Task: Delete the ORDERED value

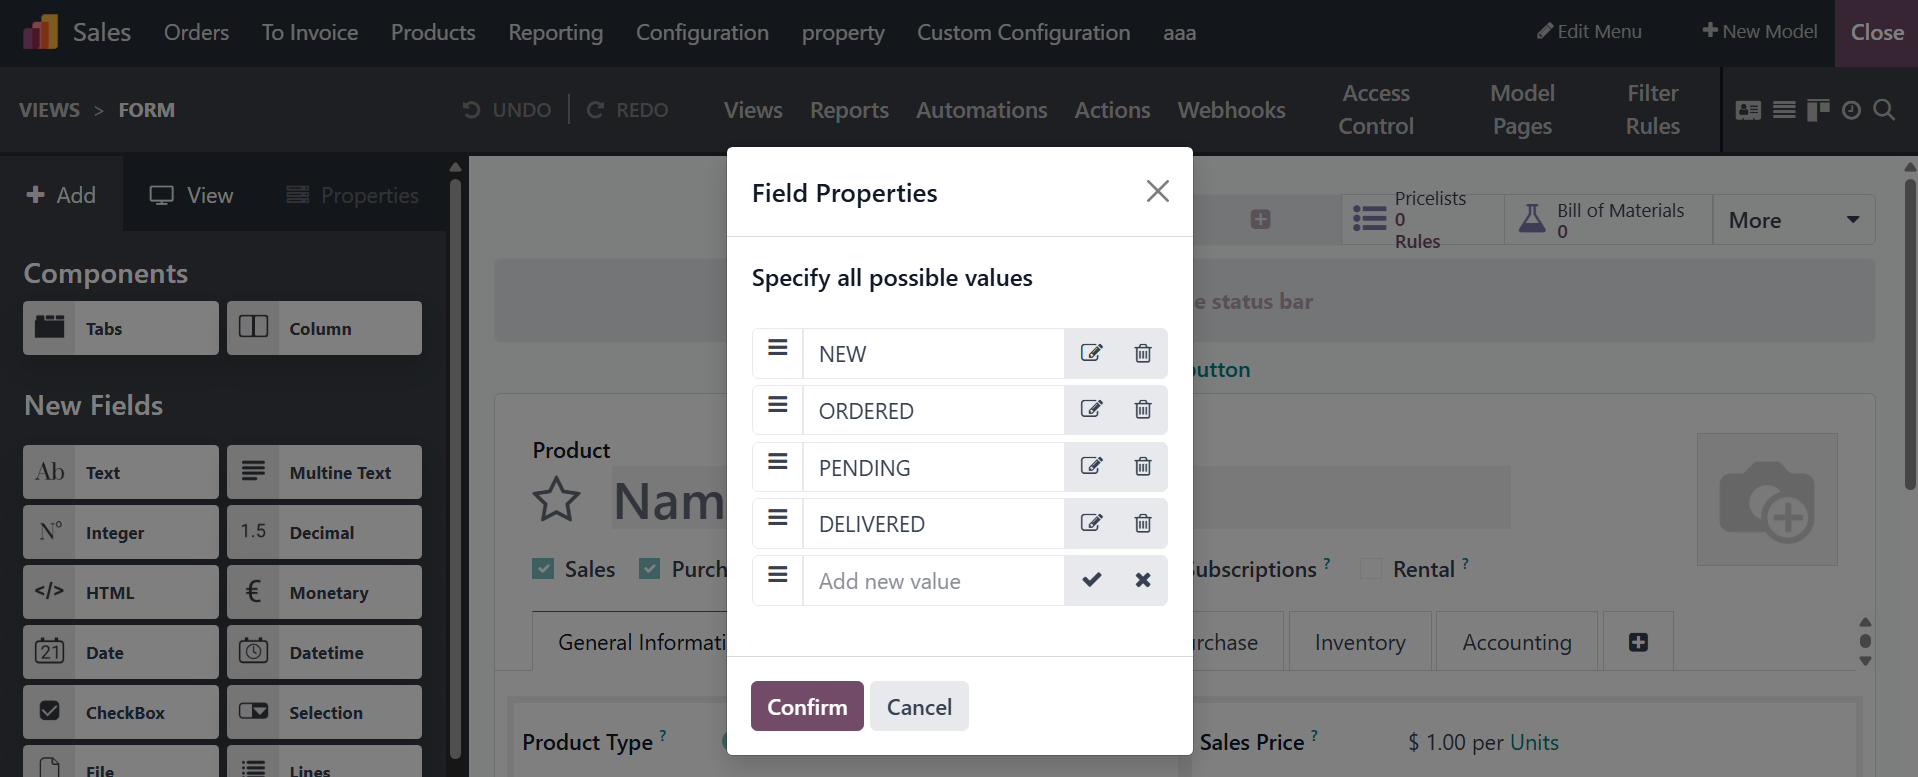Action: click(1142, 410)
